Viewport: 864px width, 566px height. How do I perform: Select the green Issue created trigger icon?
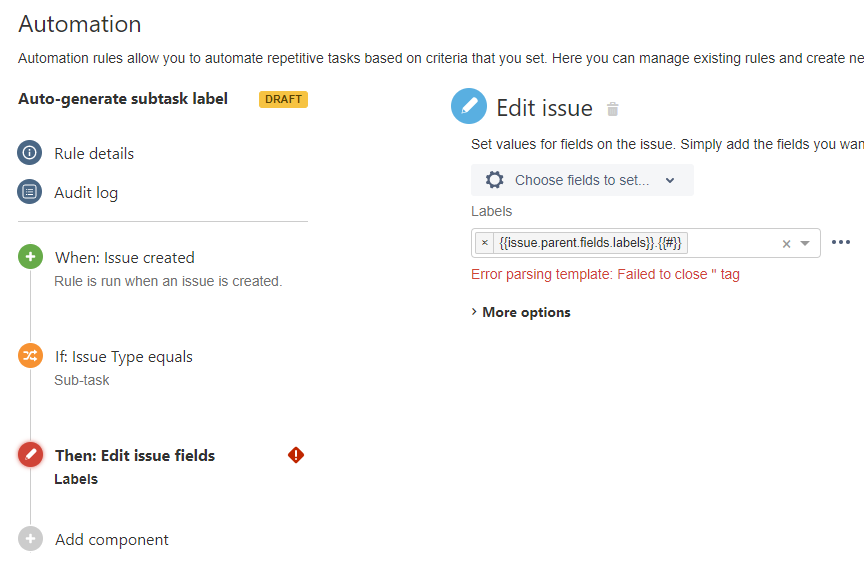tap(30, 257)
